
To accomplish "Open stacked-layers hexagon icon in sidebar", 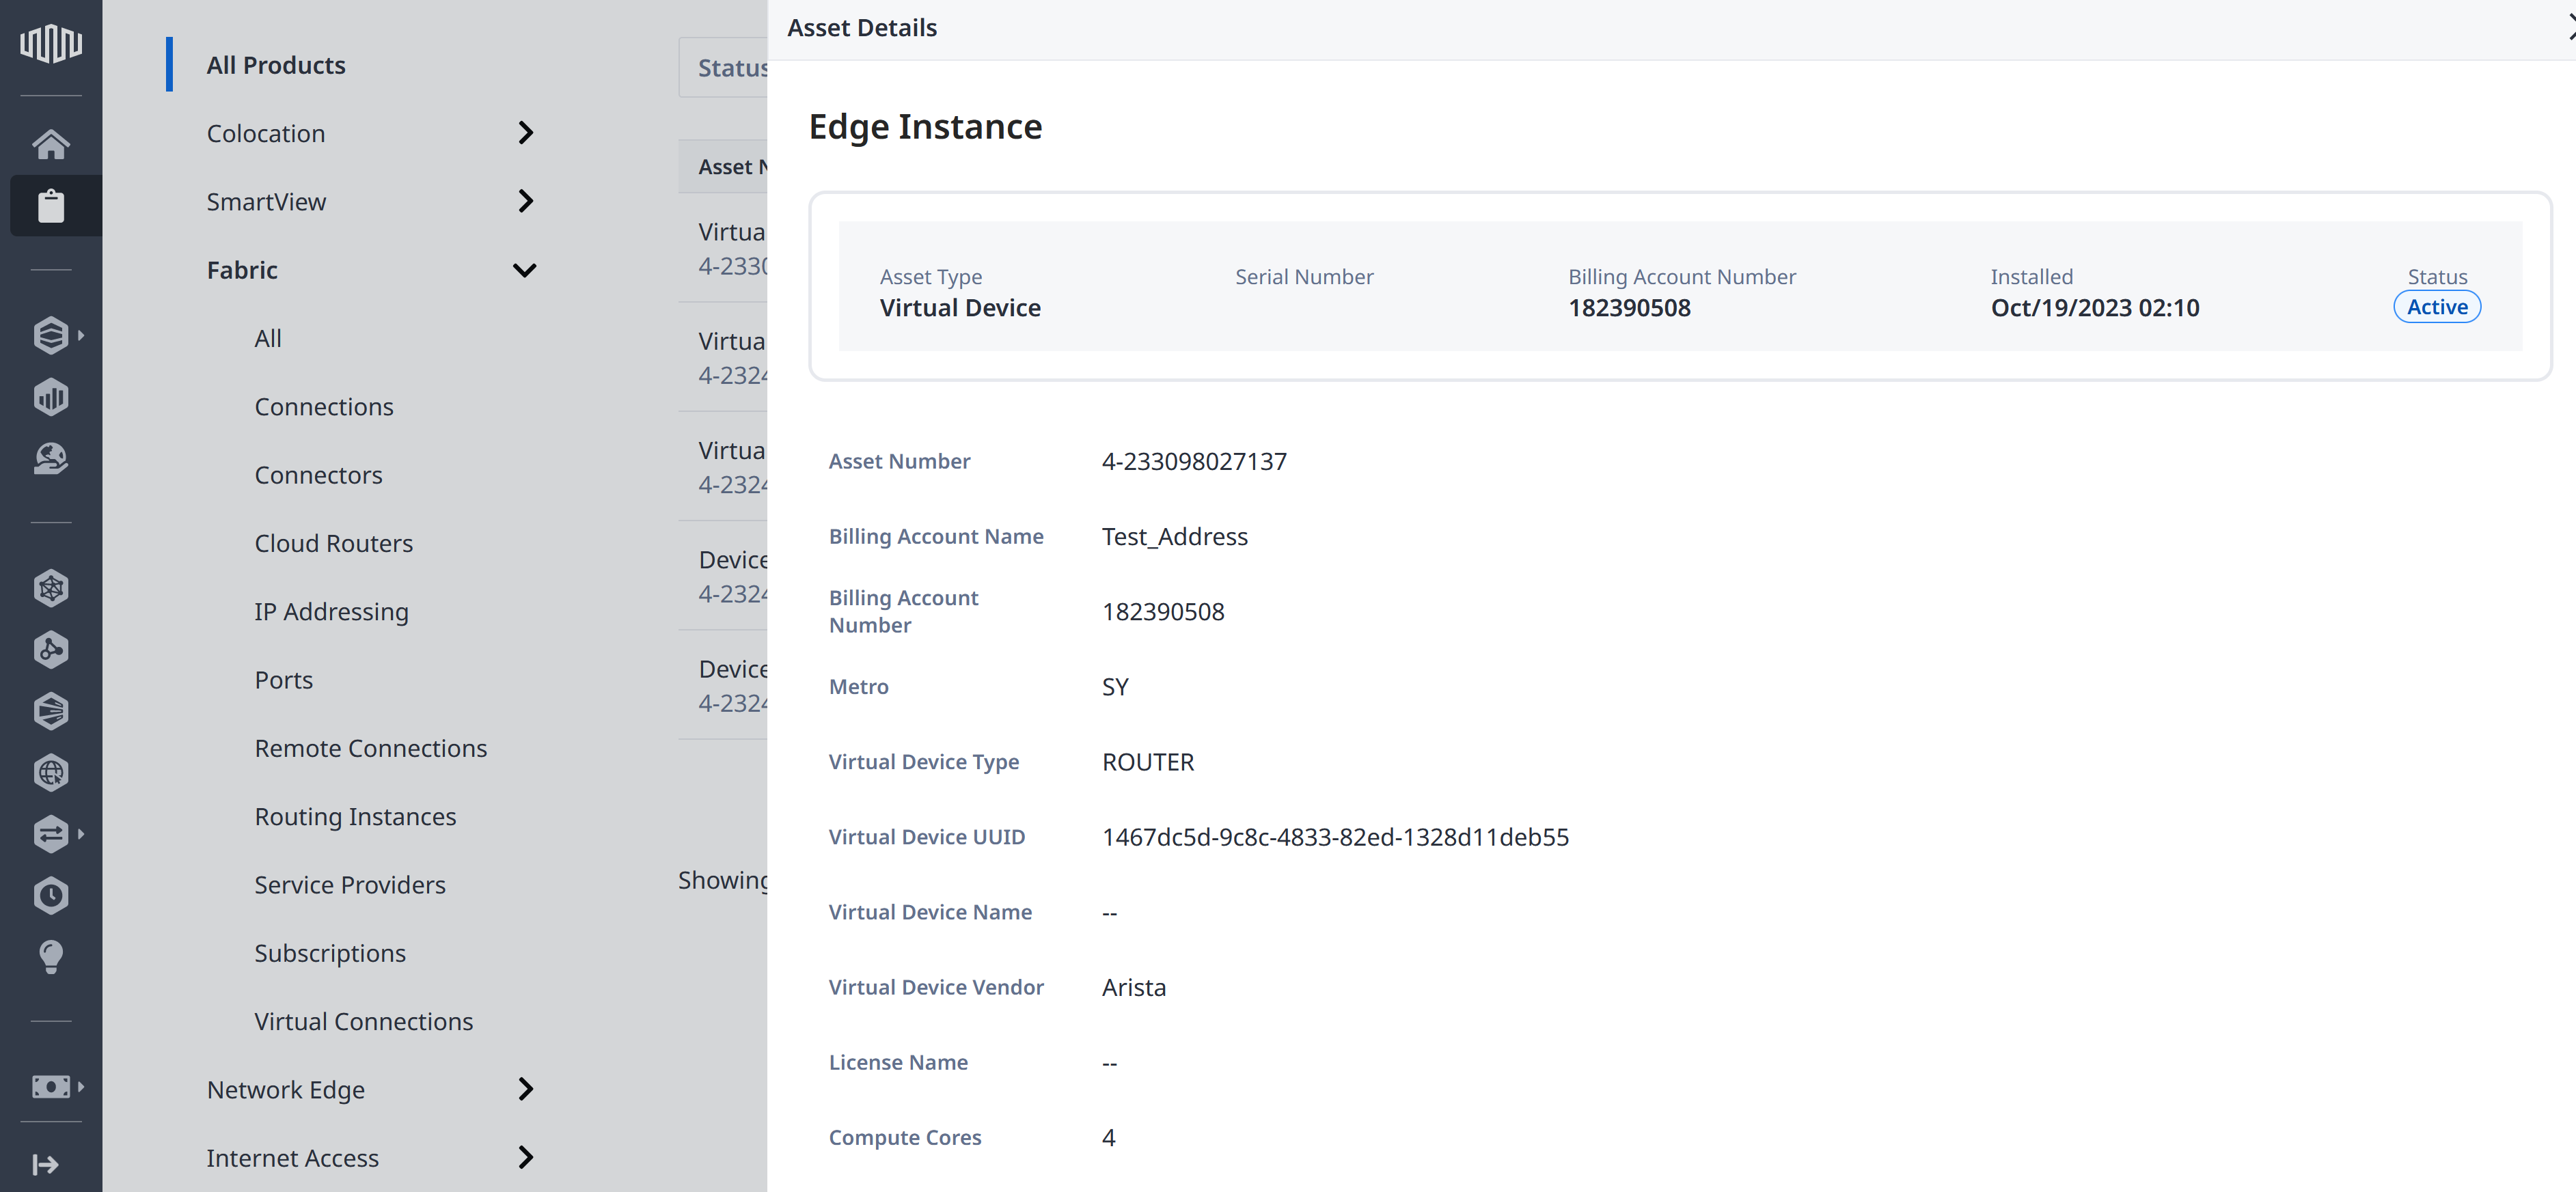I will (x=51, y=335).
